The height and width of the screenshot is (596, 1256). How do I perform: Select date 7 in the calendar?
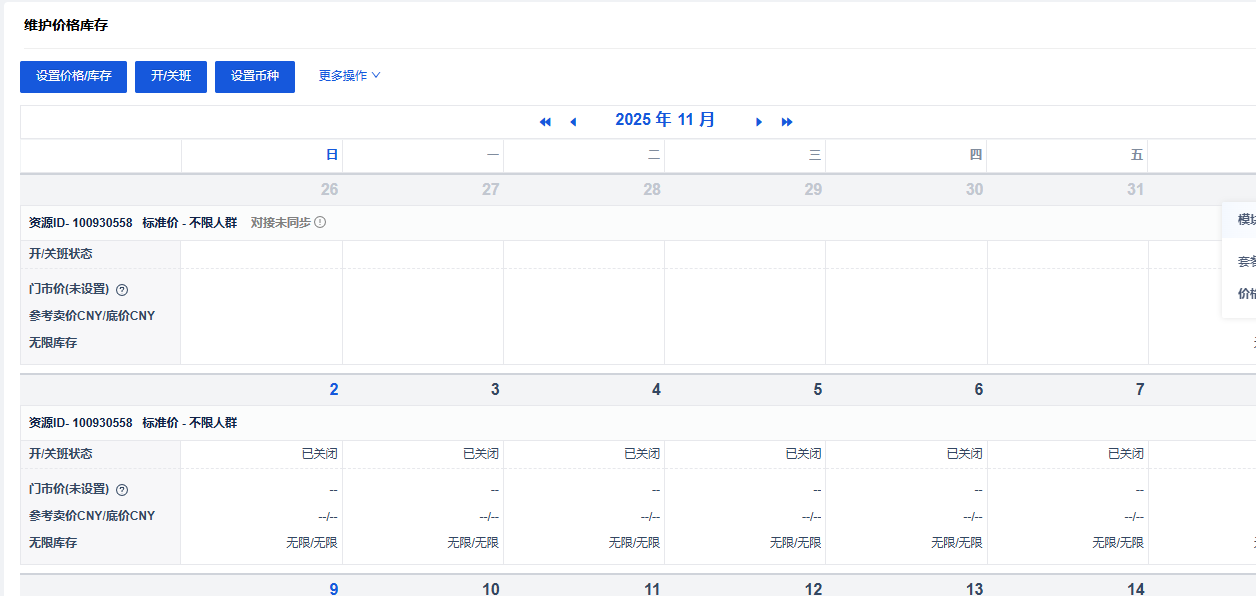1139,390
